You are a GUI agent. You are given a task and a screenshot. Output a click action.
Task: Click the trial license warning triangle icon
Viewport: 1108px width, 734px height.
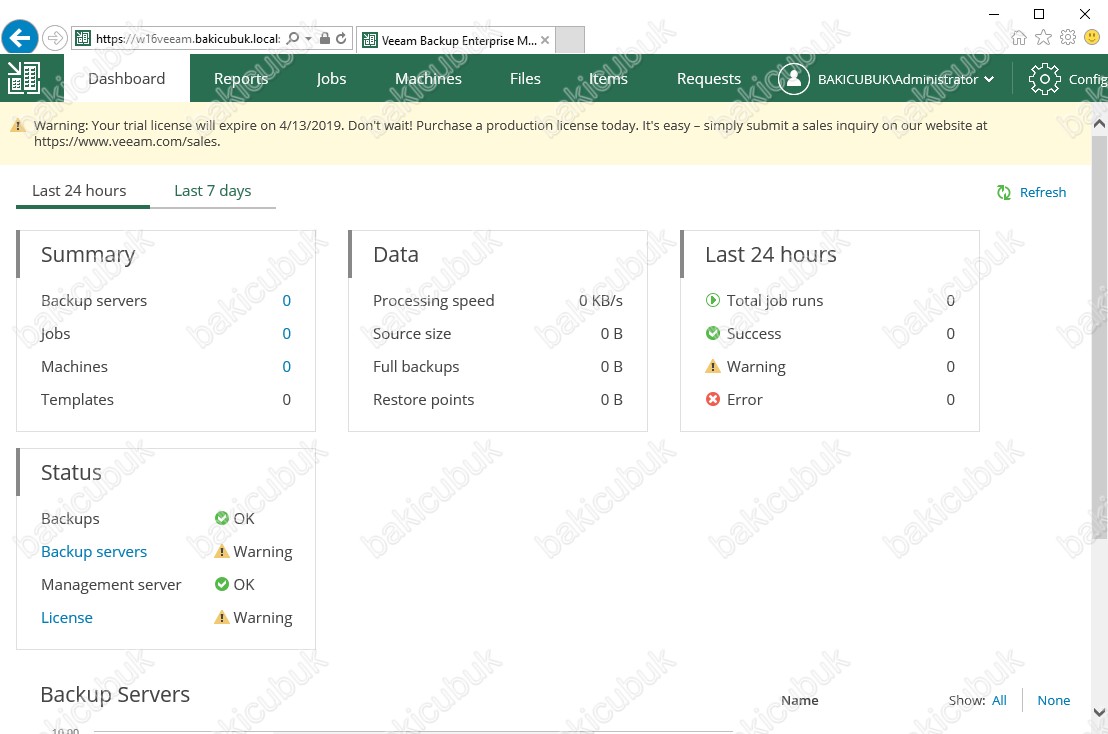click(x=18, y=126)
